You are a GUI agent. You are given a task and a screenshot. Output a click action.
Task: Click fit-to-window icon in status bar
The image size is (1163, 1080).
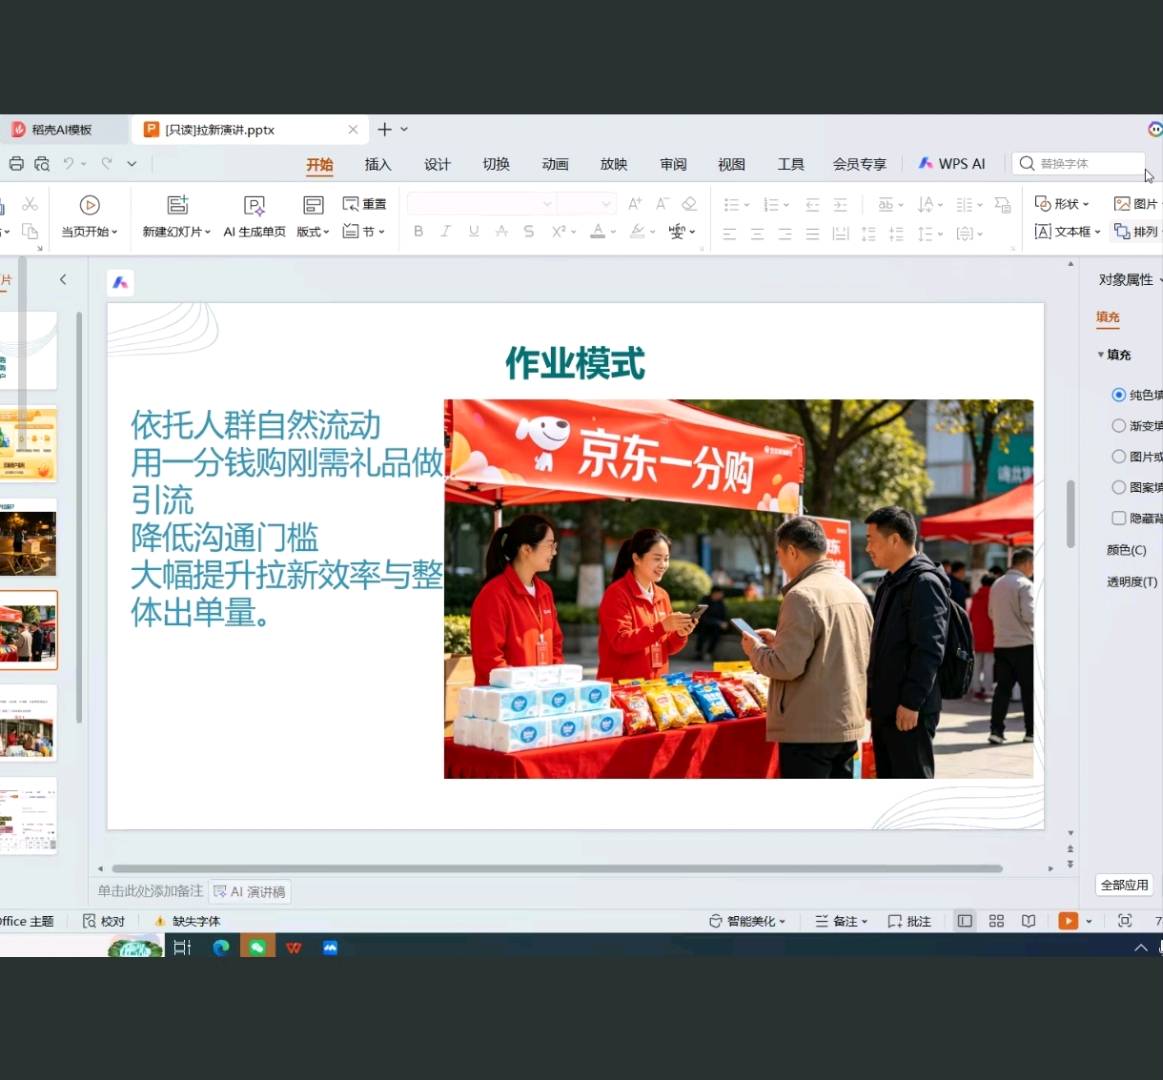tap(1124, 921)
